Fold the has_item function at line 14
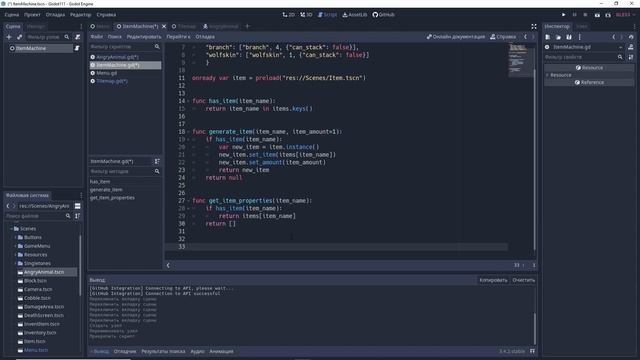This screenshot has width=640, height=360. coord(188,101)
